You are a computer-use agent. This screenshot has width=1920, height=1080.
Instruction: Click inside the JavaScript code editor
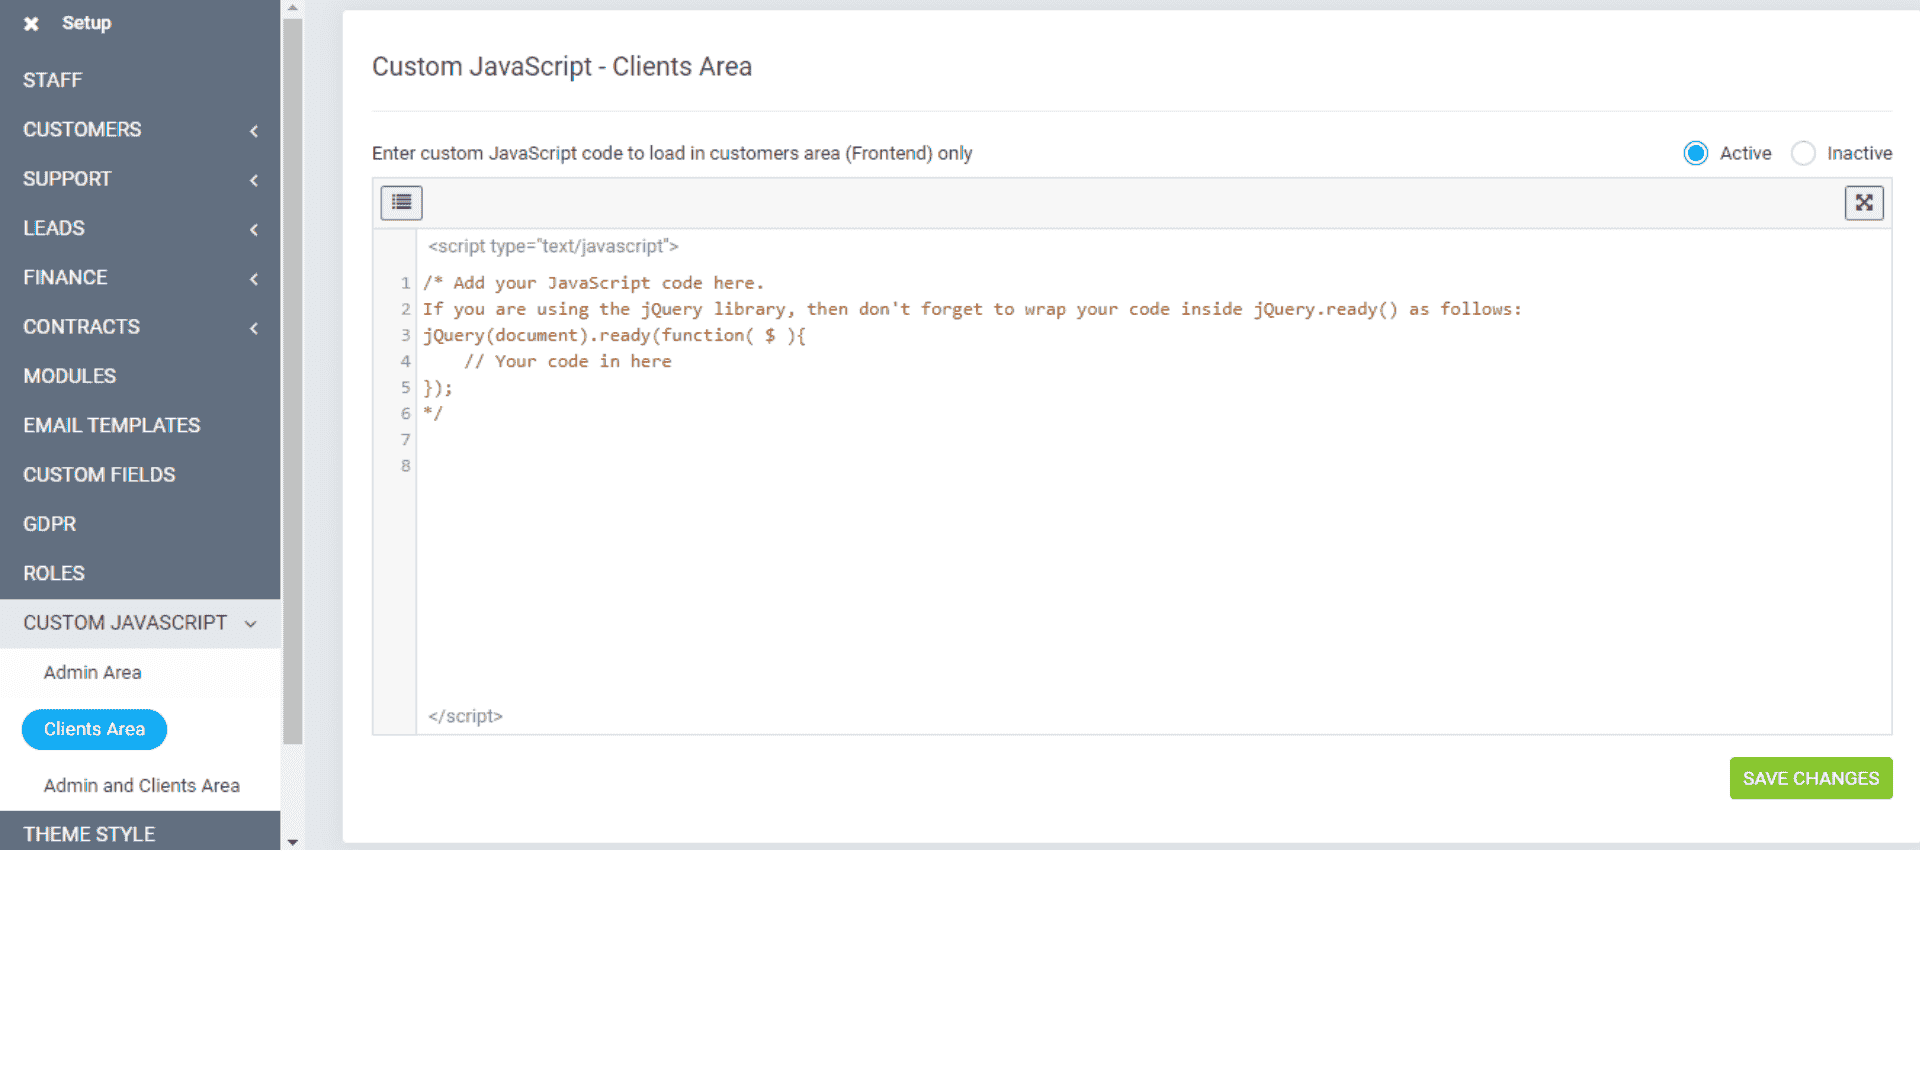click(900, 500)
